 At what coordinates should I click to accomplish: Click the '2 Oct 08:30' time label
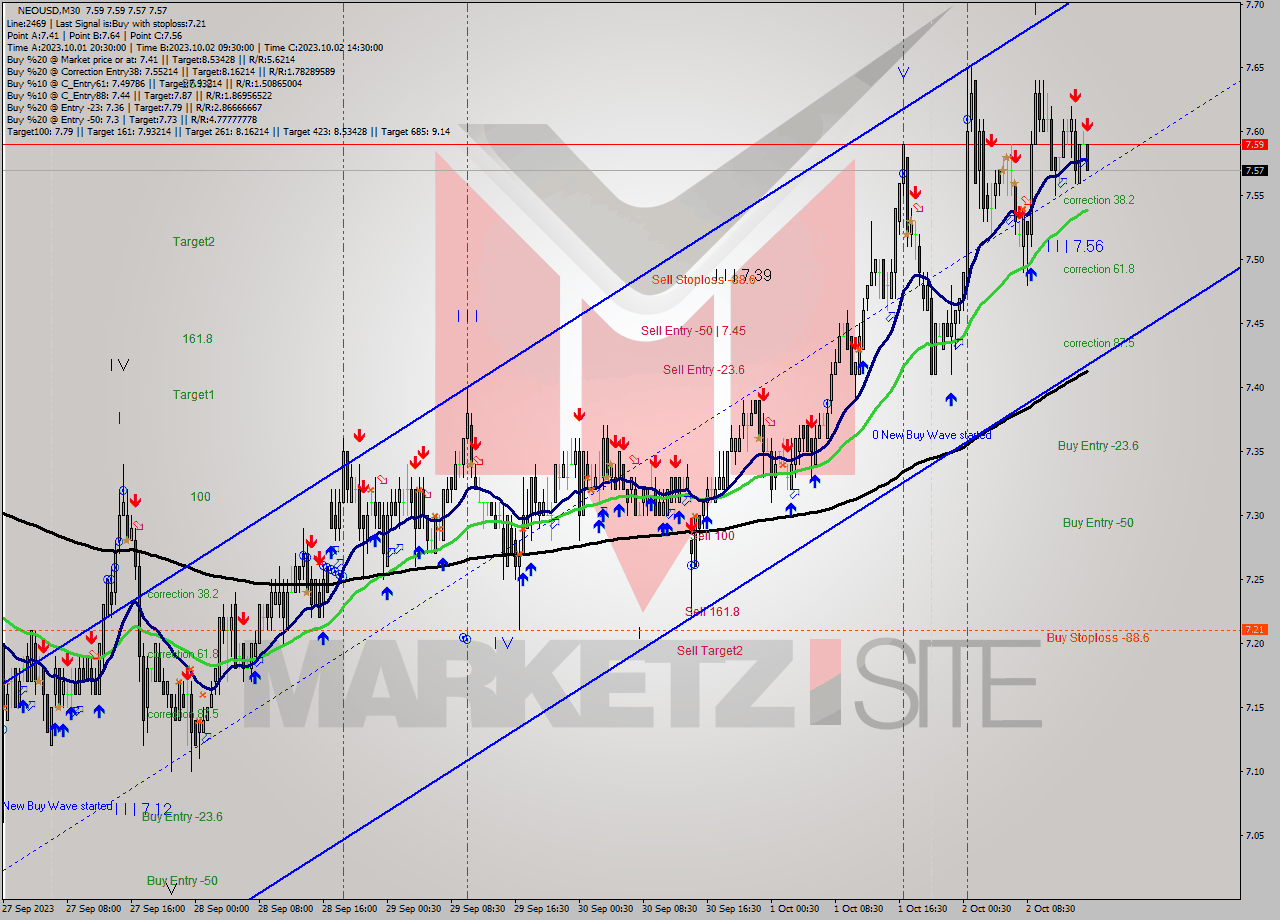pyautogui.click(x=1051, y=909)
